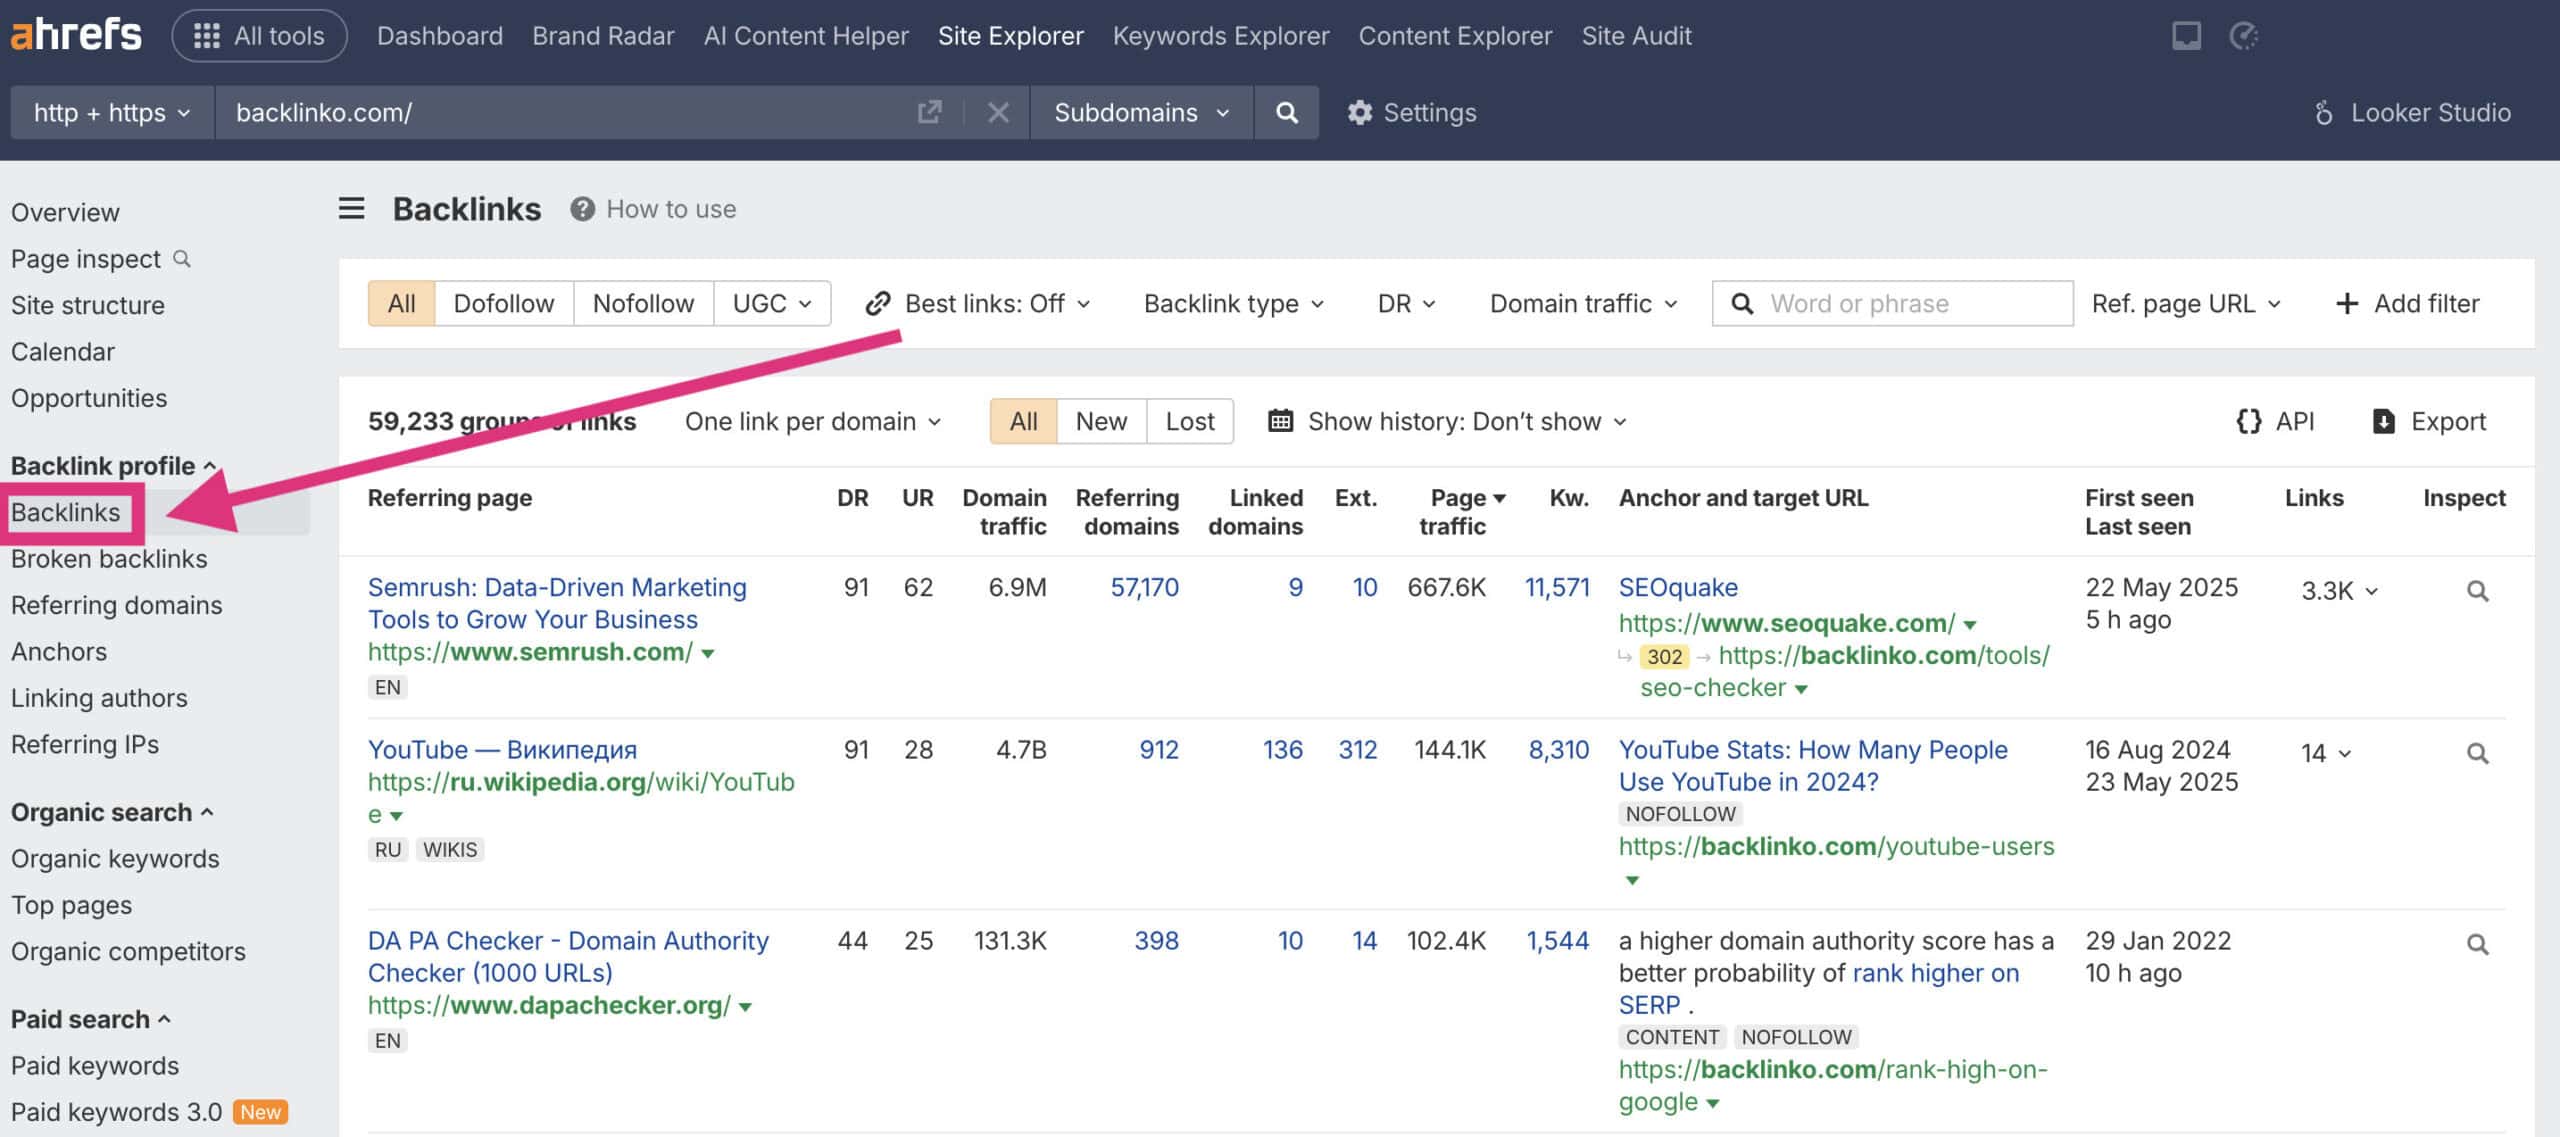Viewport: 2560px width, 1137px height.
Task: Go to Brand Radar
Action: click(x=603, y=36)
